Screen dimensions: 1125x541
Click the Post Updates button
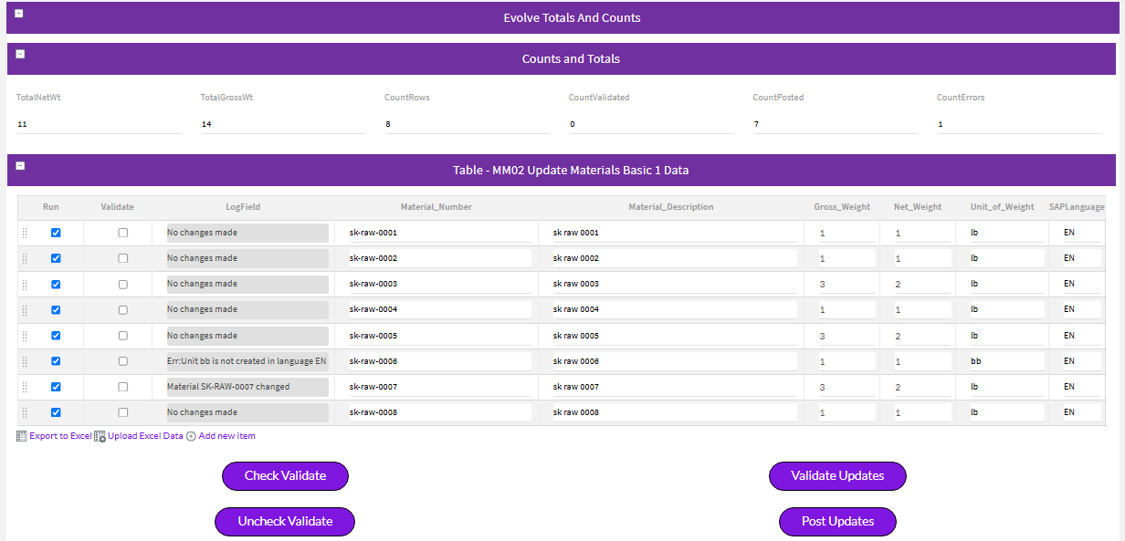coord(837,522)
